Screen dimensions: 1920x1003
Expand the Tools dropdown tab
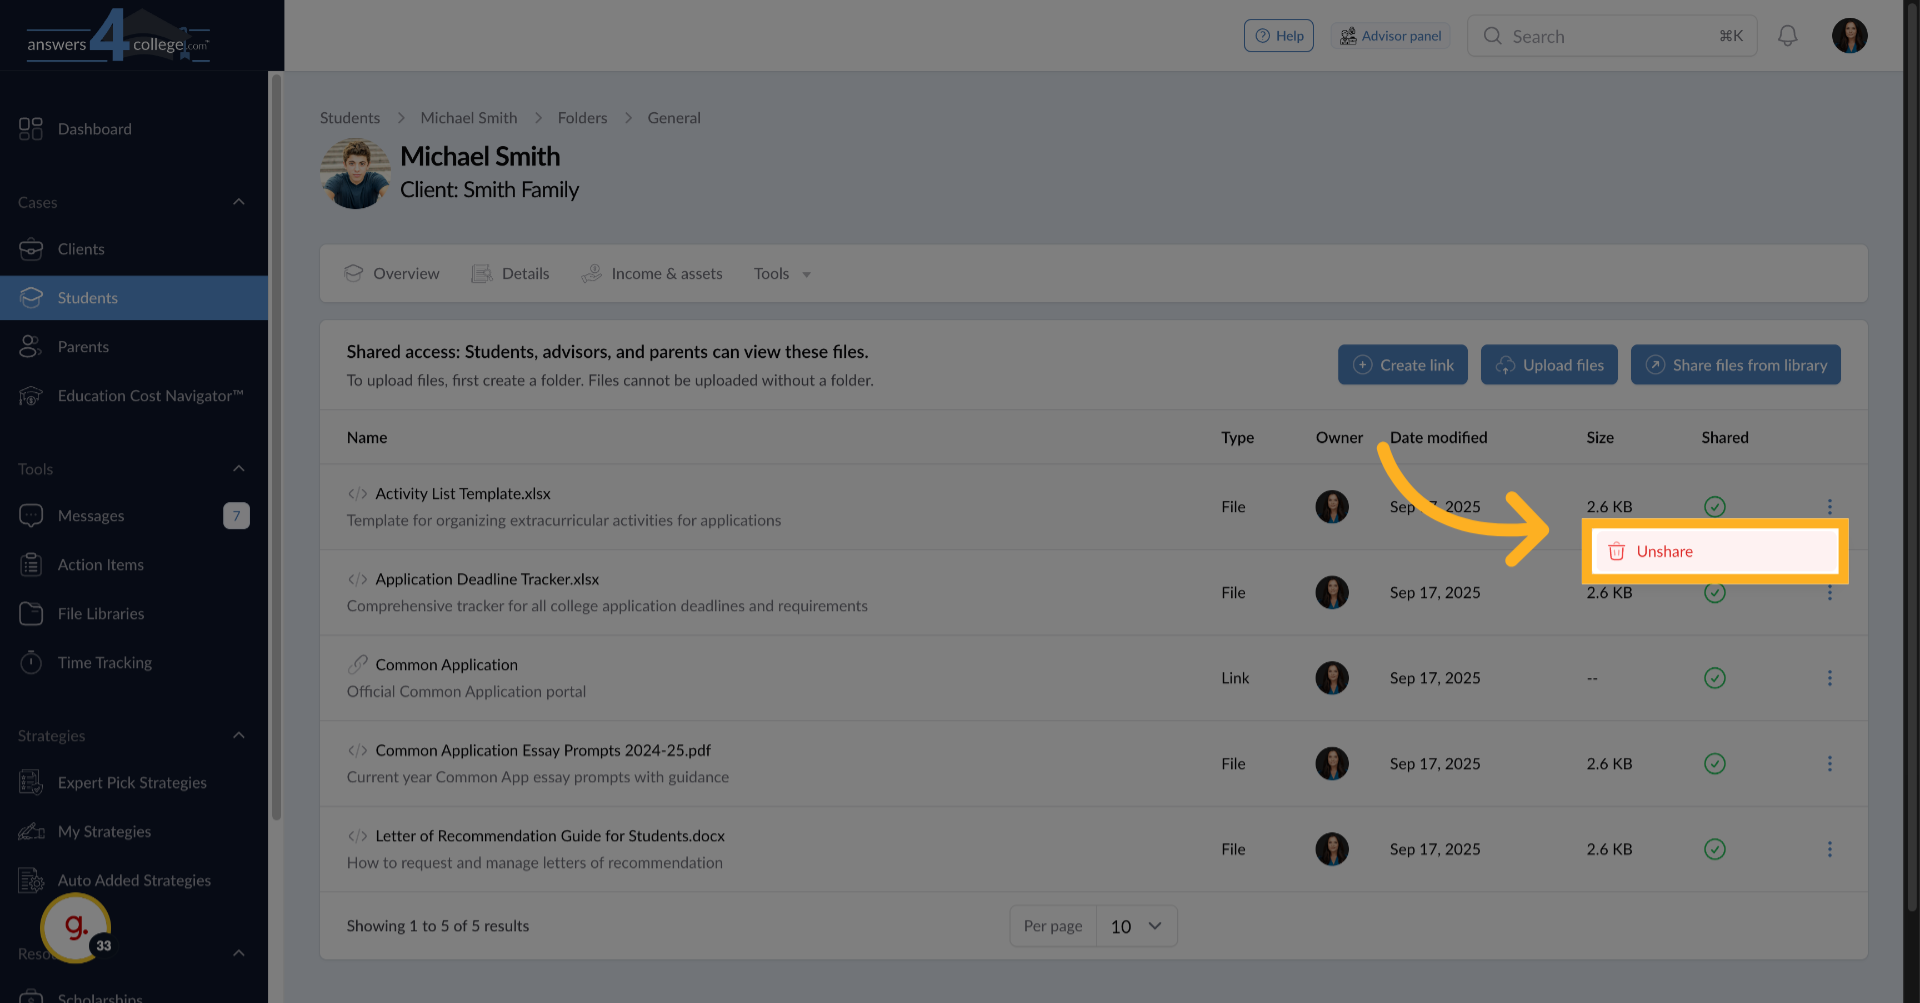click(x=782, y=274)
